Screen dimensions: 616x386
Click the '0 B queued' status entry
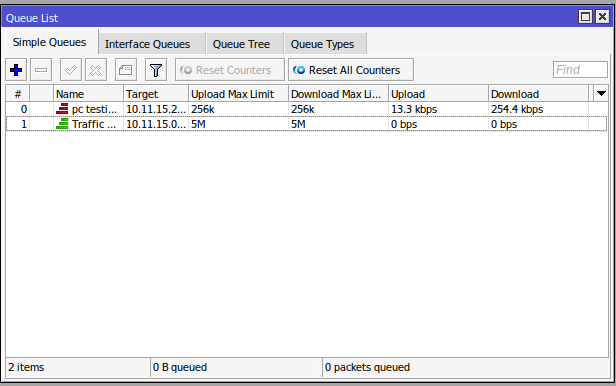click(x=180, y=367)
